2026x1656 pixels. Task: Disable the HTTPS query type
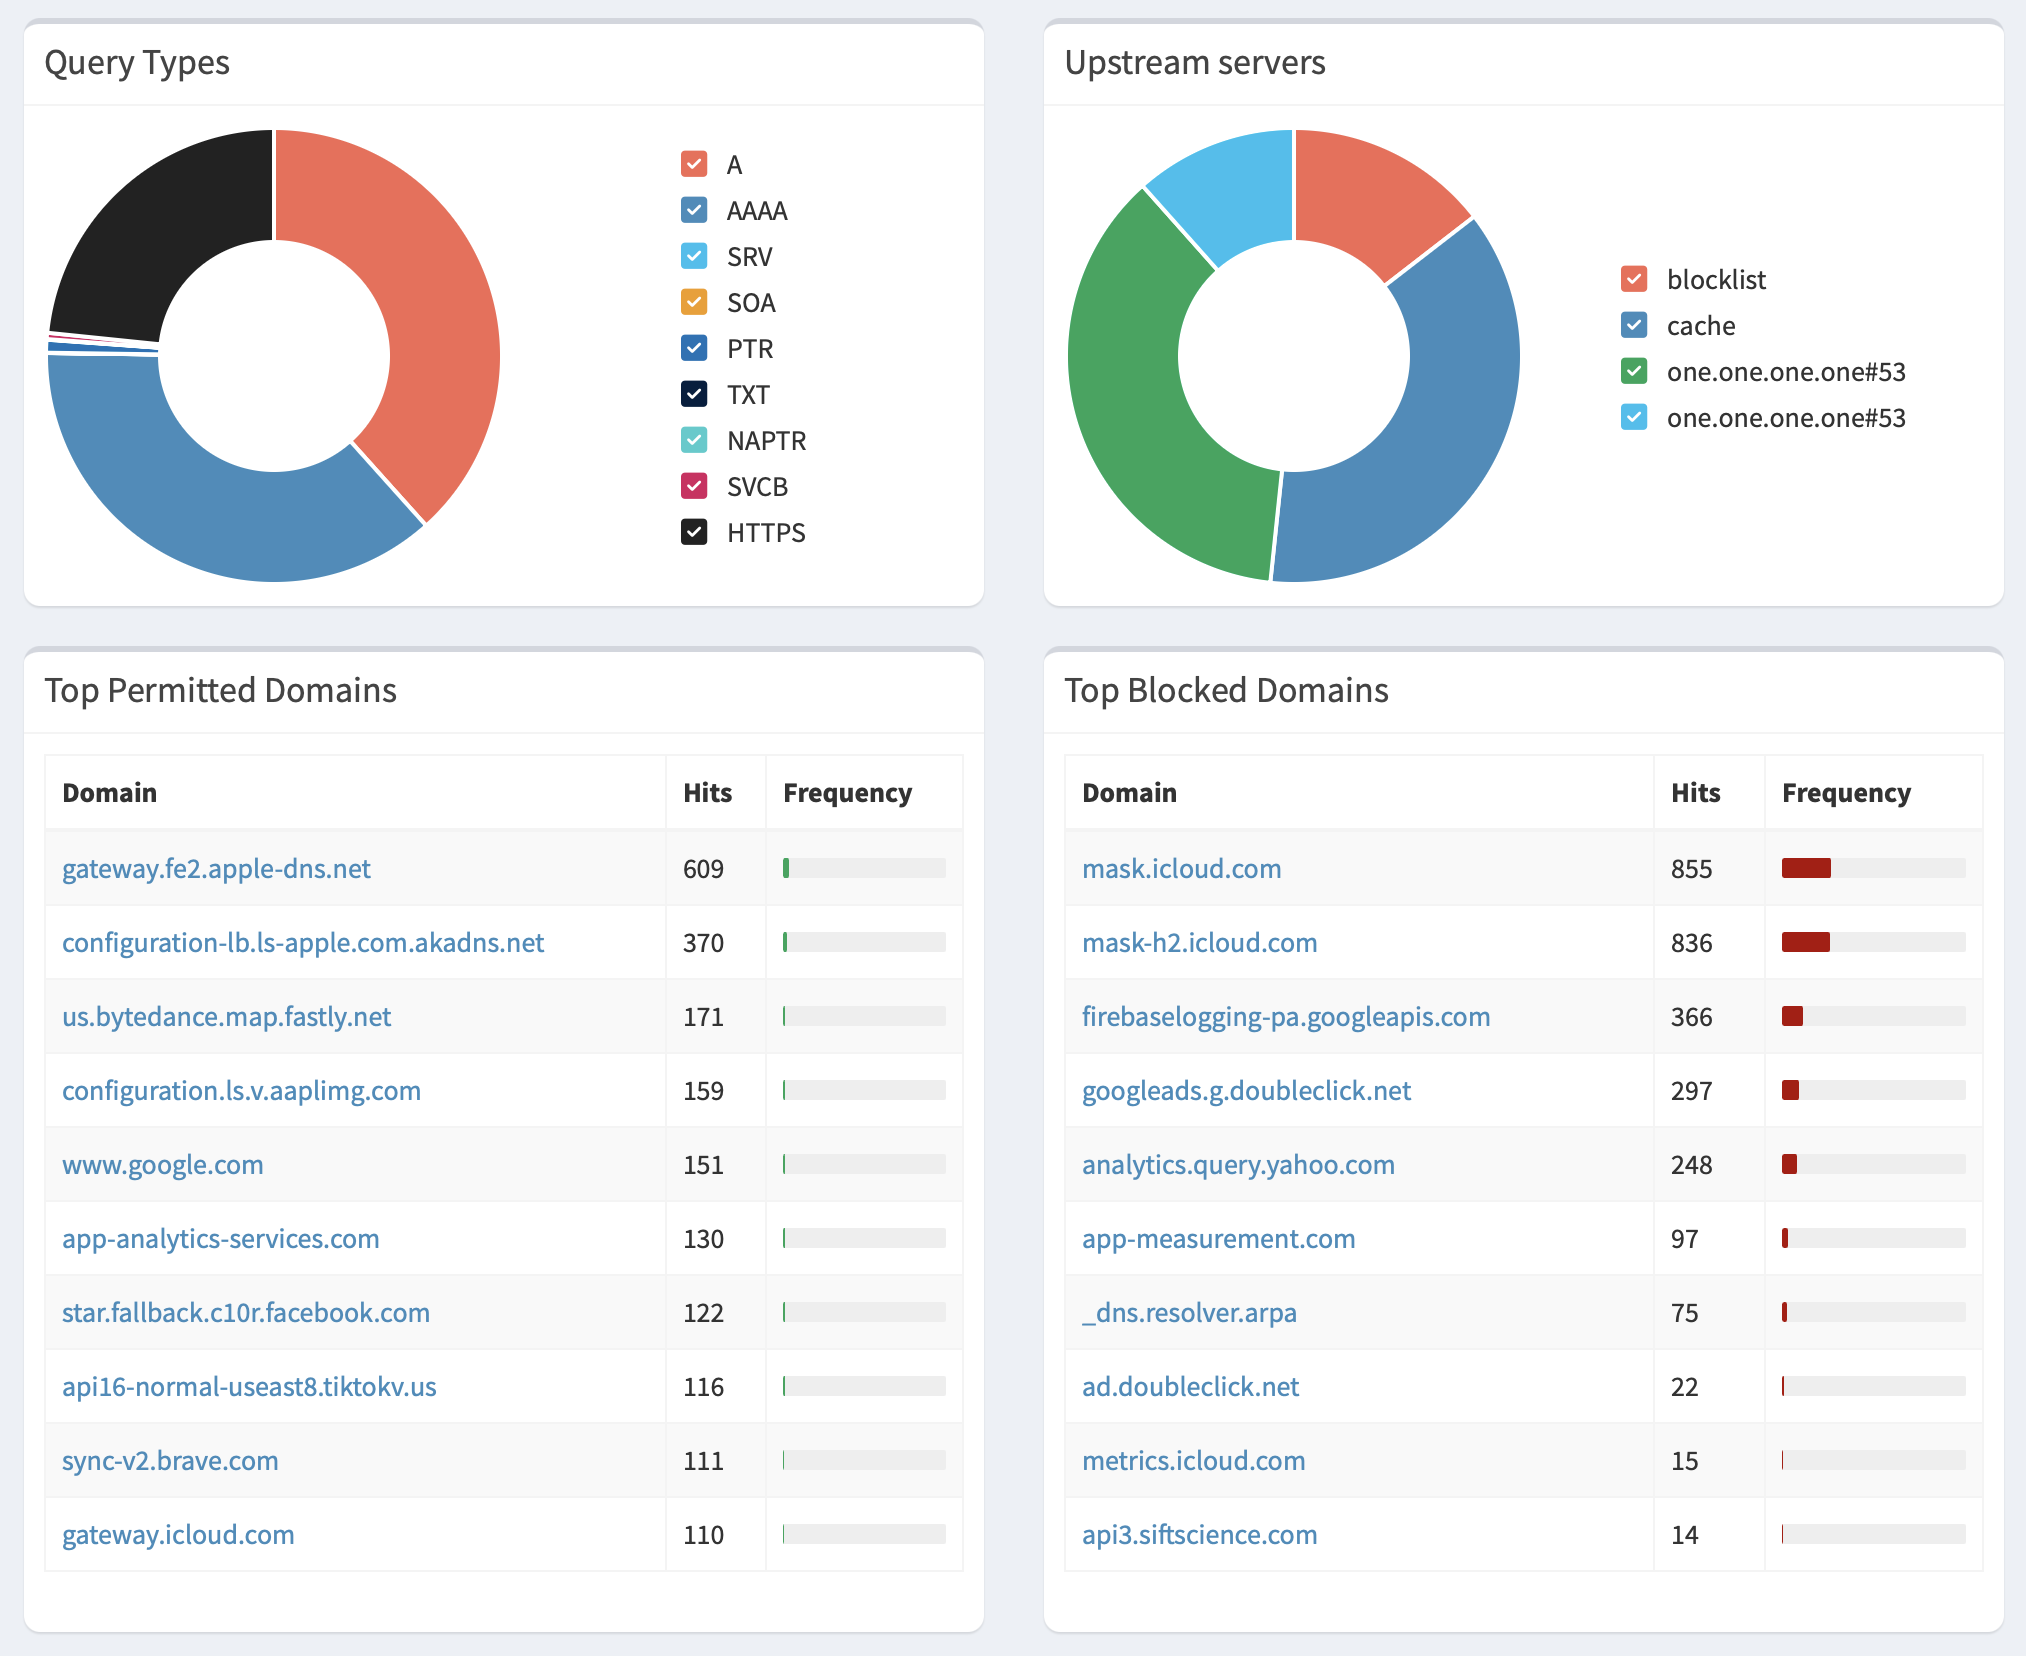(x=694, y=532)
